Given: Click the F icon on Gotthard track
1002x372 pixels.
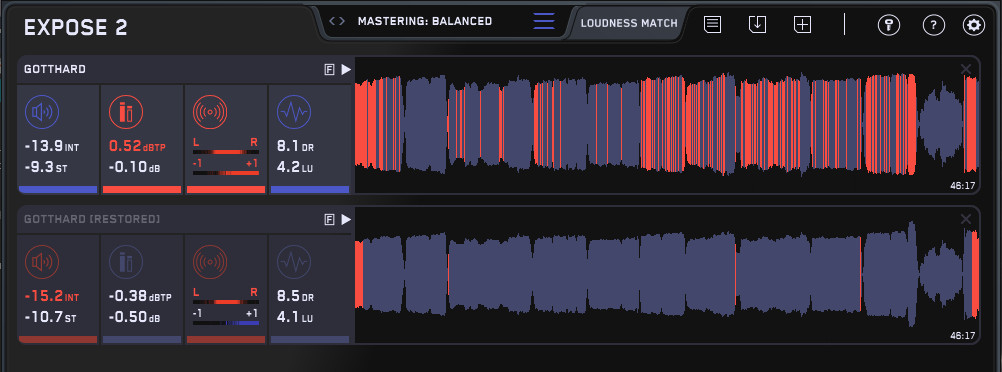Looking at the screenshot, I should pyautogui.click(x=330, y=70).
